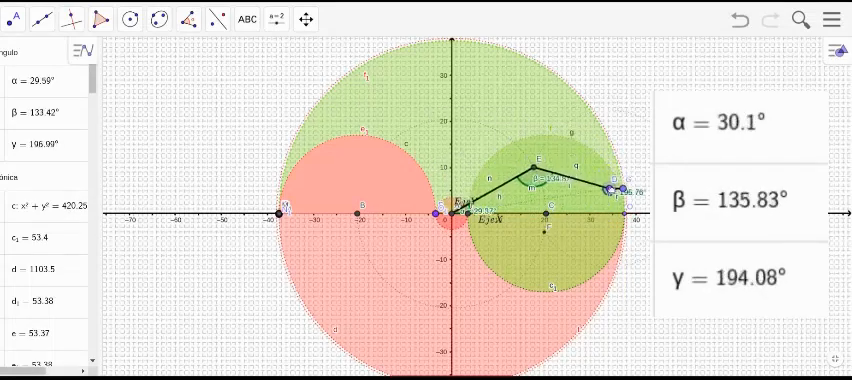Click point E on the arm
This screenshot has height=380, width=852.
click(x=534, y=166)
